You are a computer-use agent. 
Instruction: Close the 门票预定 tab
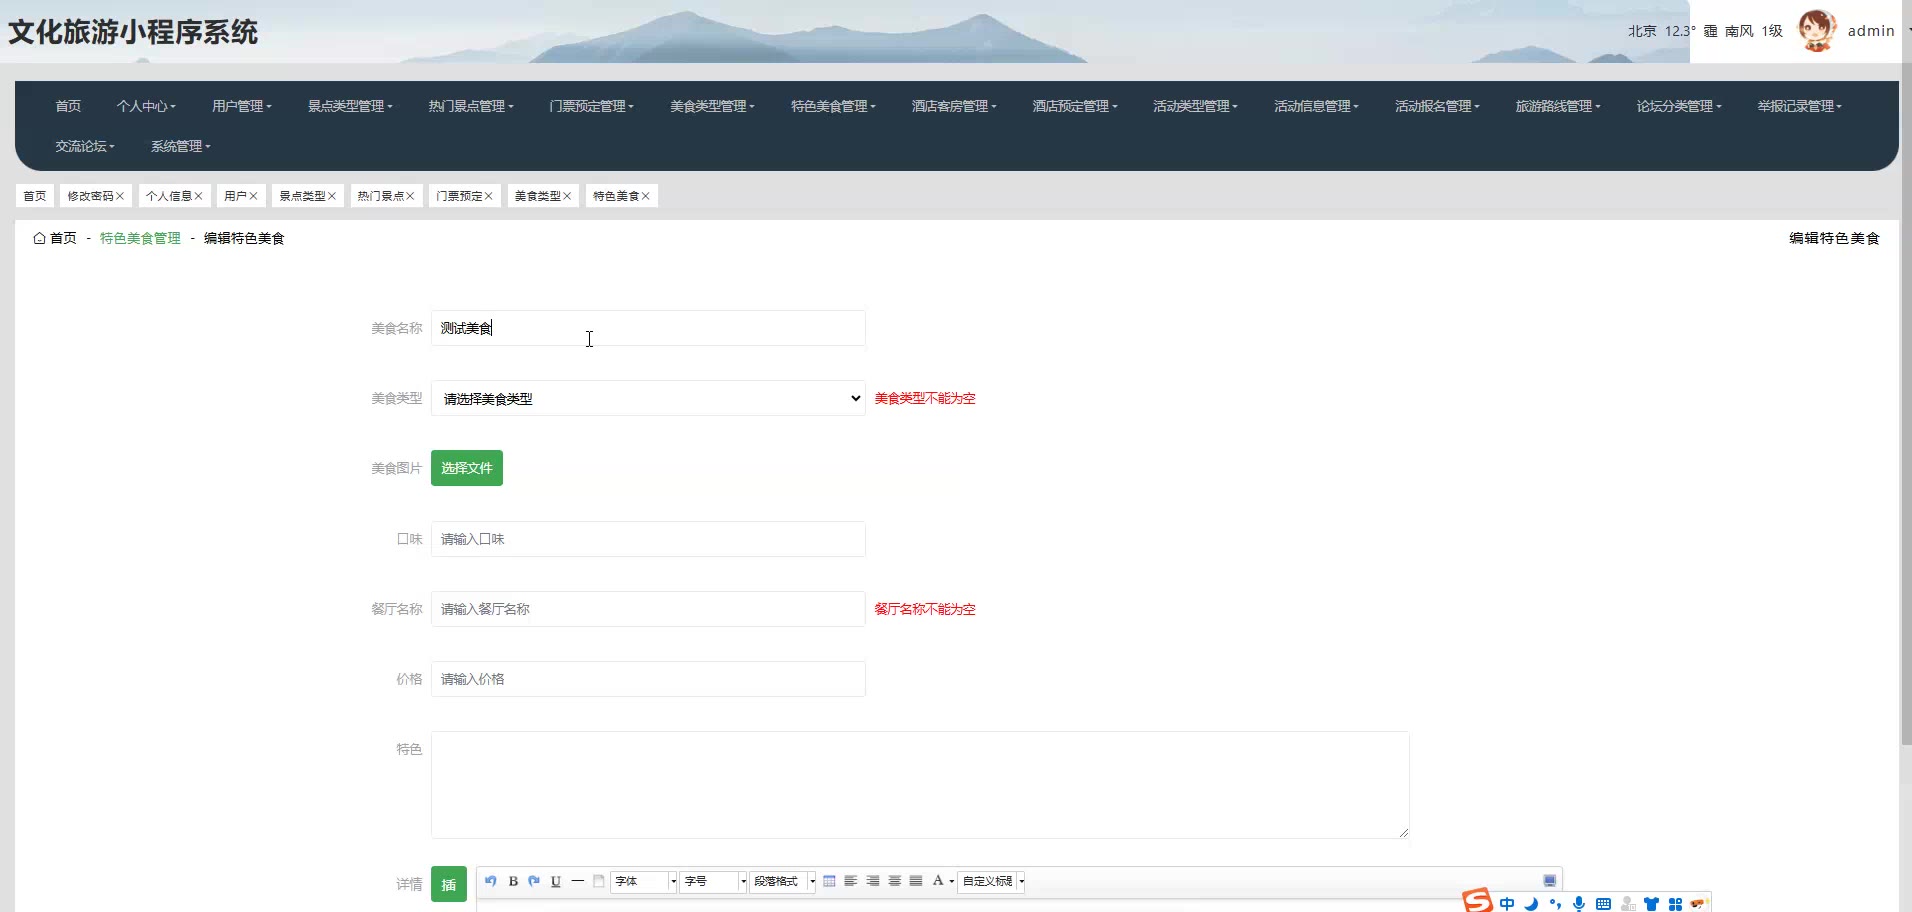489,196
